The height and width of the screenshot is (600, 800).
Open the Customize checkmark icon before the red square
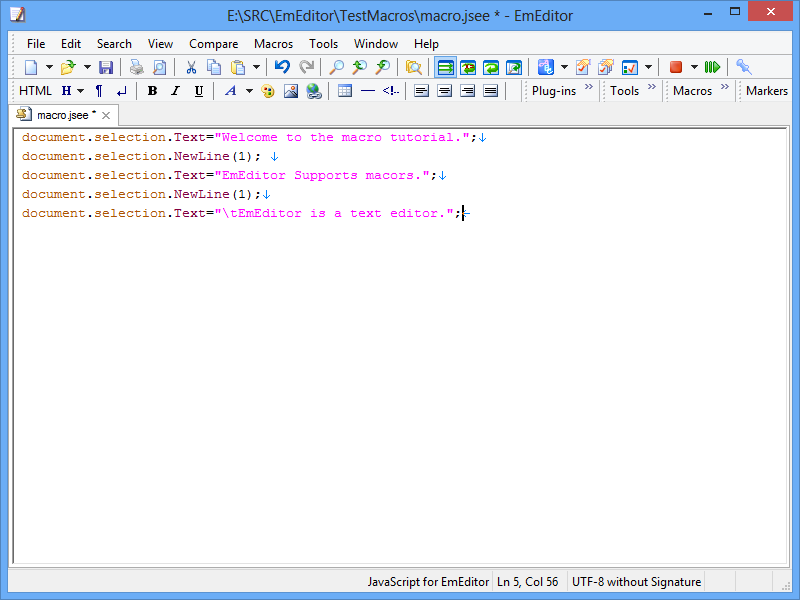click(630, 67)
